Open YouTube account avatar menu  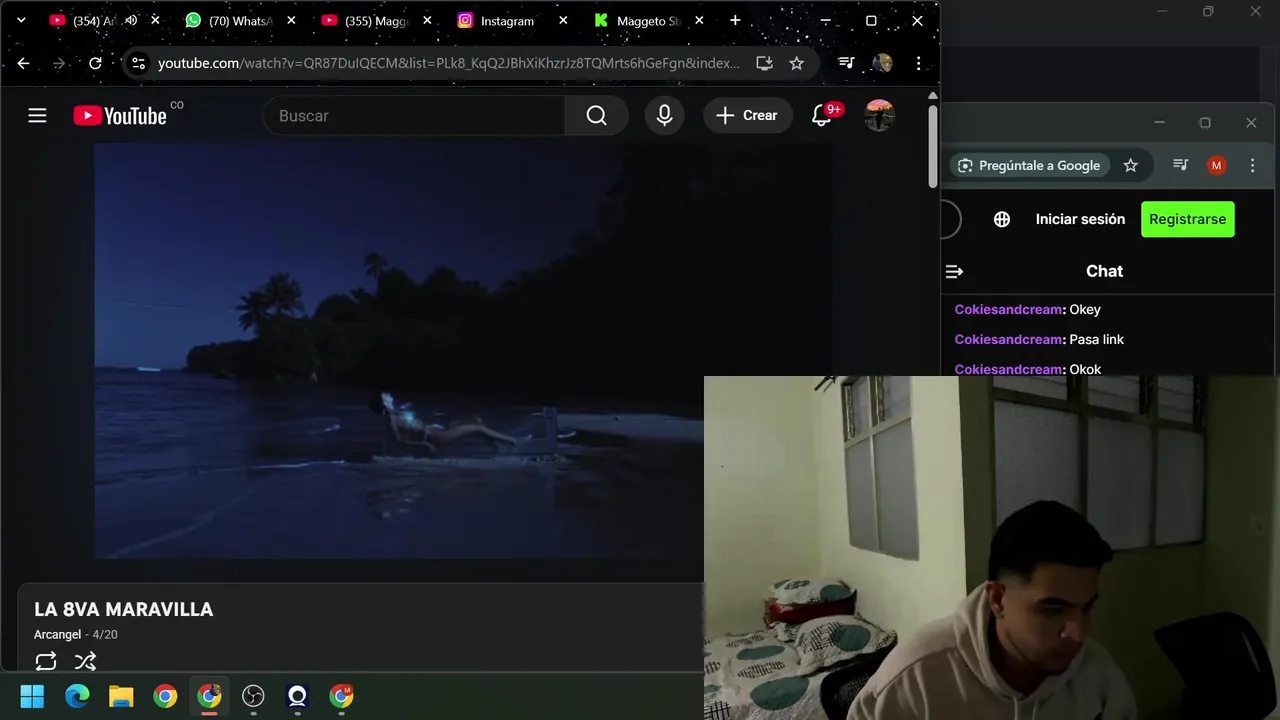[x=879, y=116]
